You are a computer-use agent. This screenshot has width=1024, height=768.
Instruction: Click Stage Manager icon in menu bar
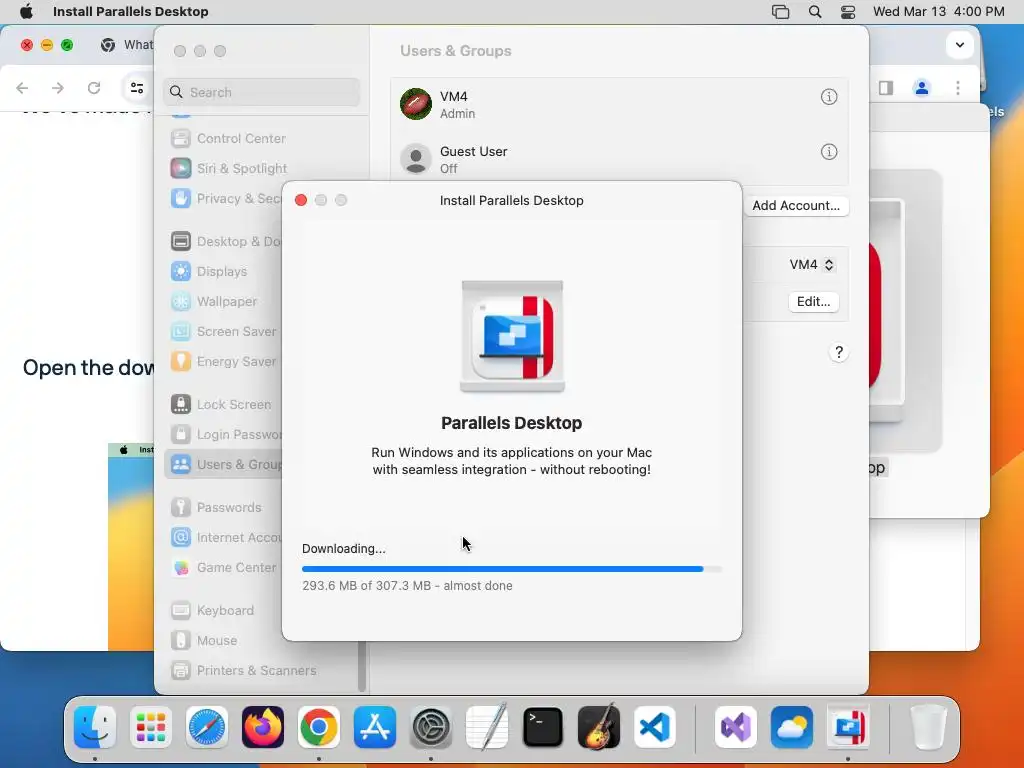click(x=780, y=11)
